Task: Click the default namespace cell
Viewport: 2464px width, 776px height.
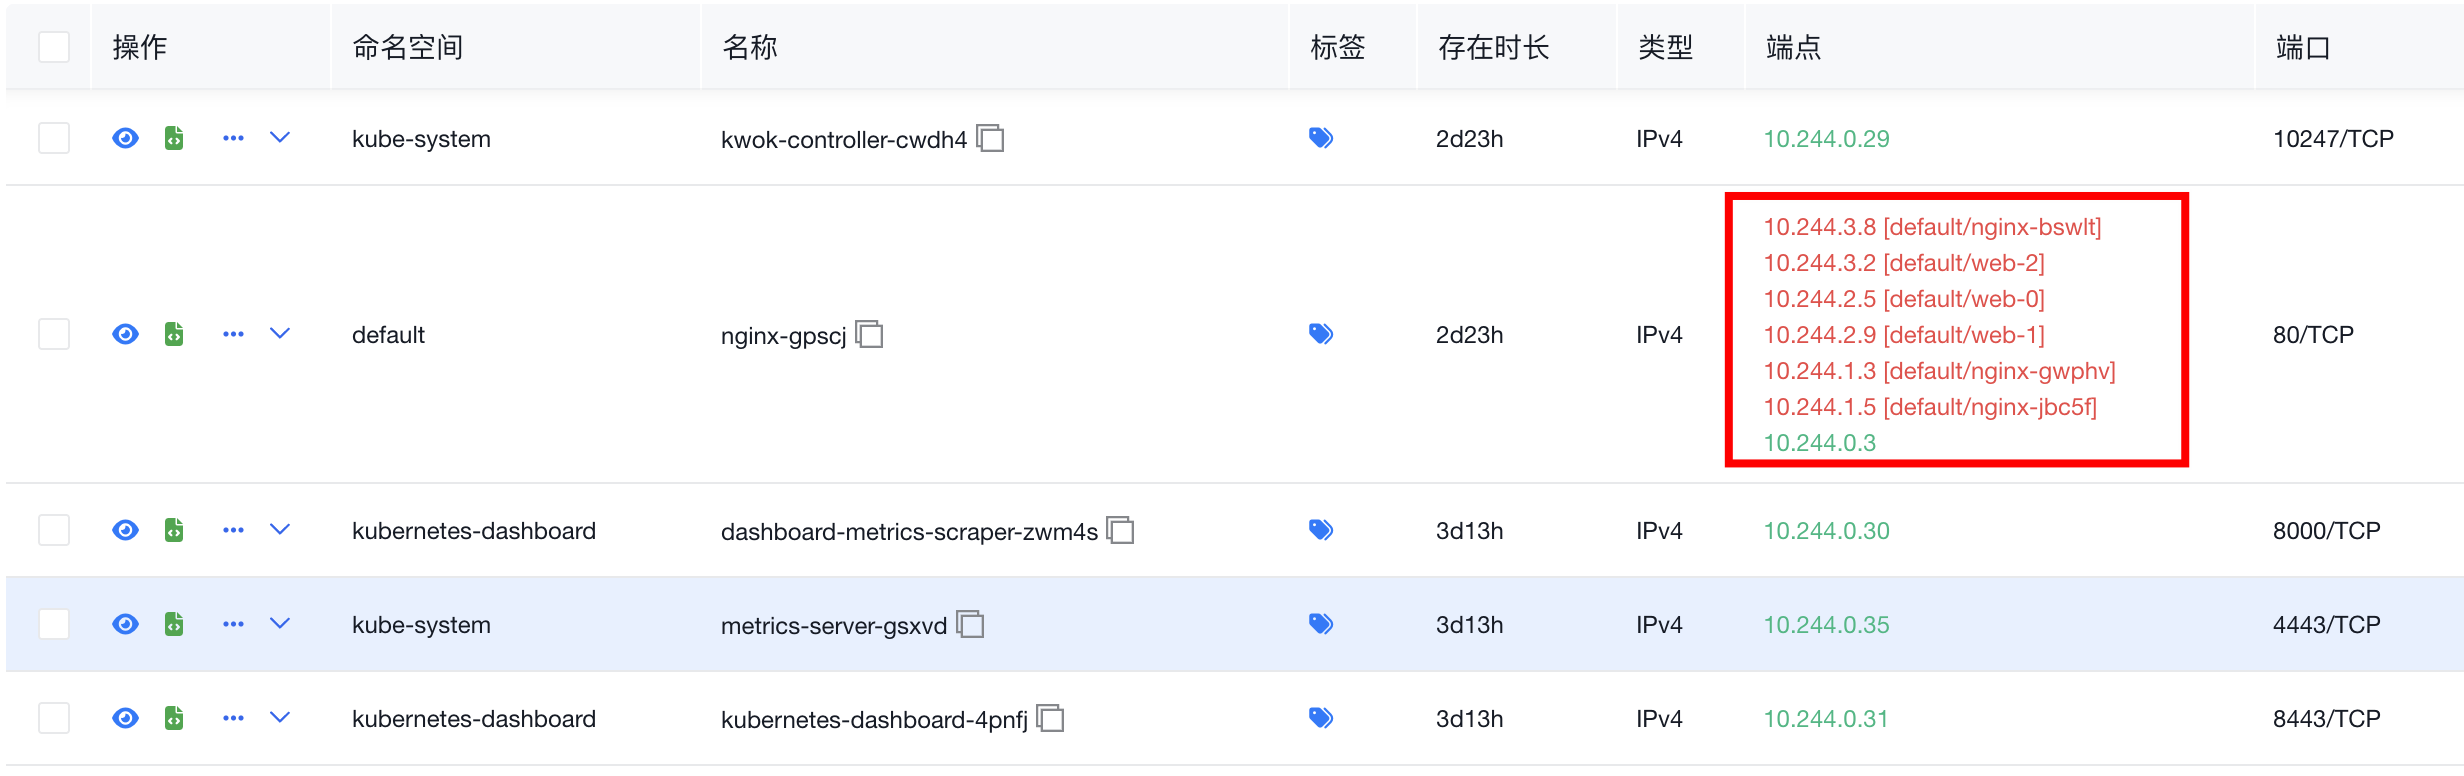Action: click(x=388, y=335)
